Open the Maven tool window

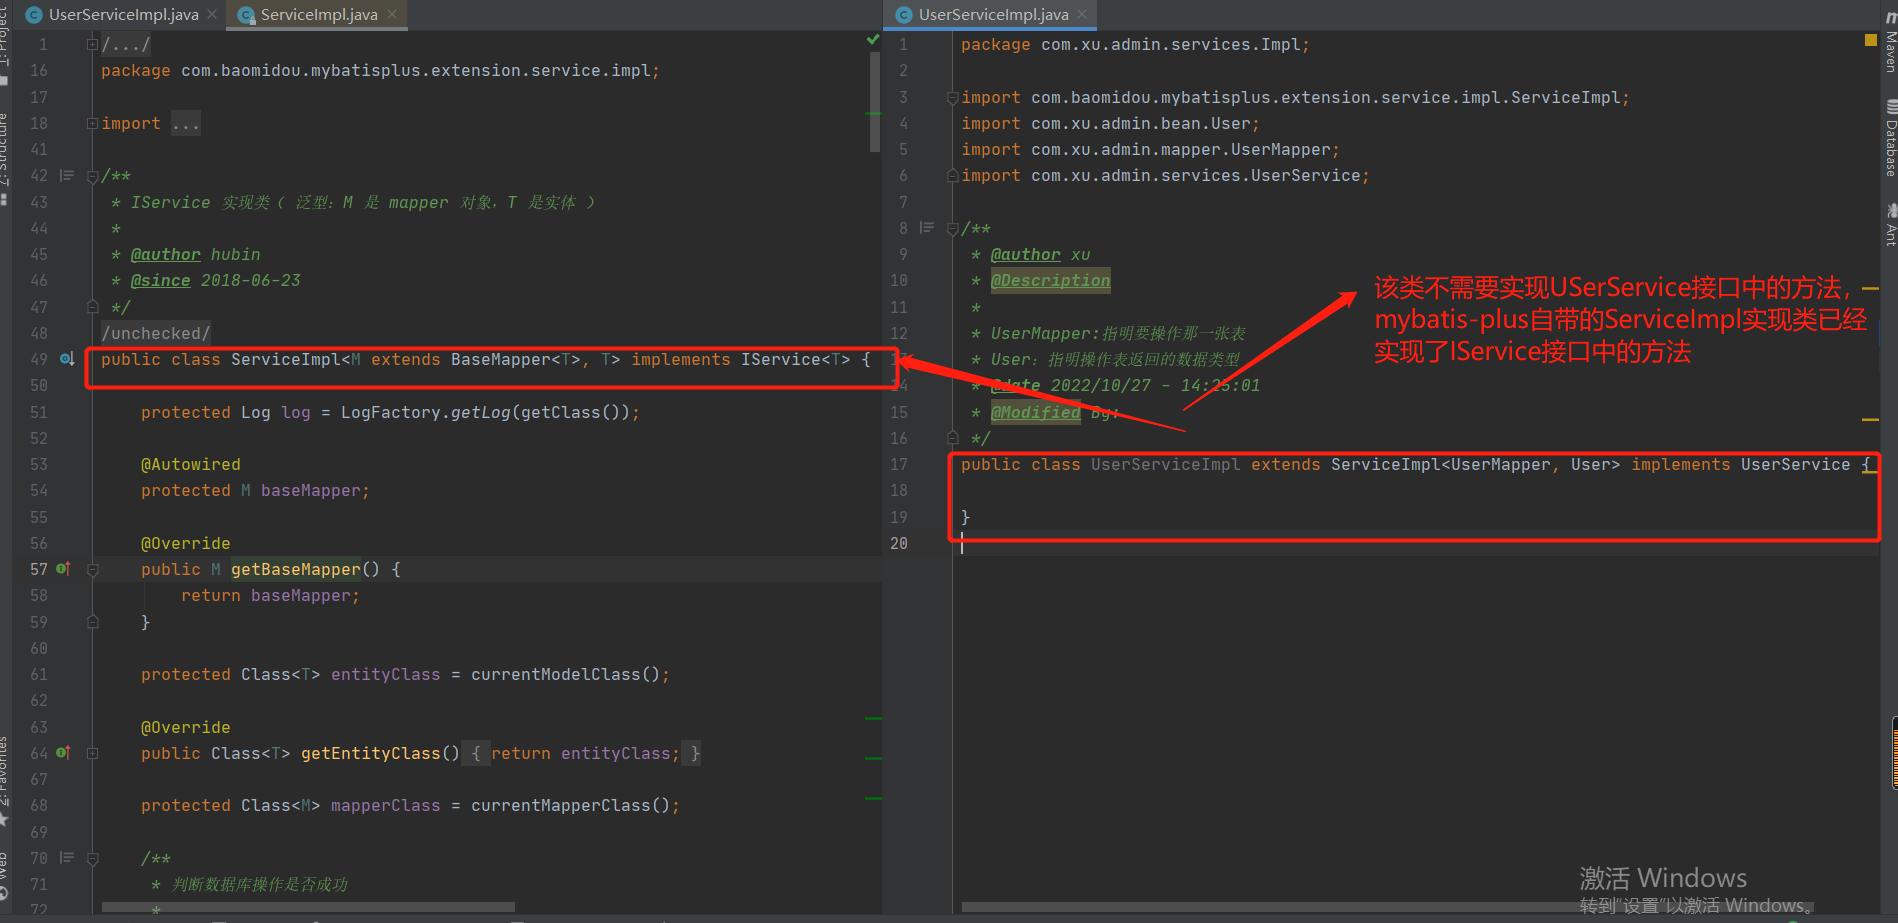point(1890,43)
